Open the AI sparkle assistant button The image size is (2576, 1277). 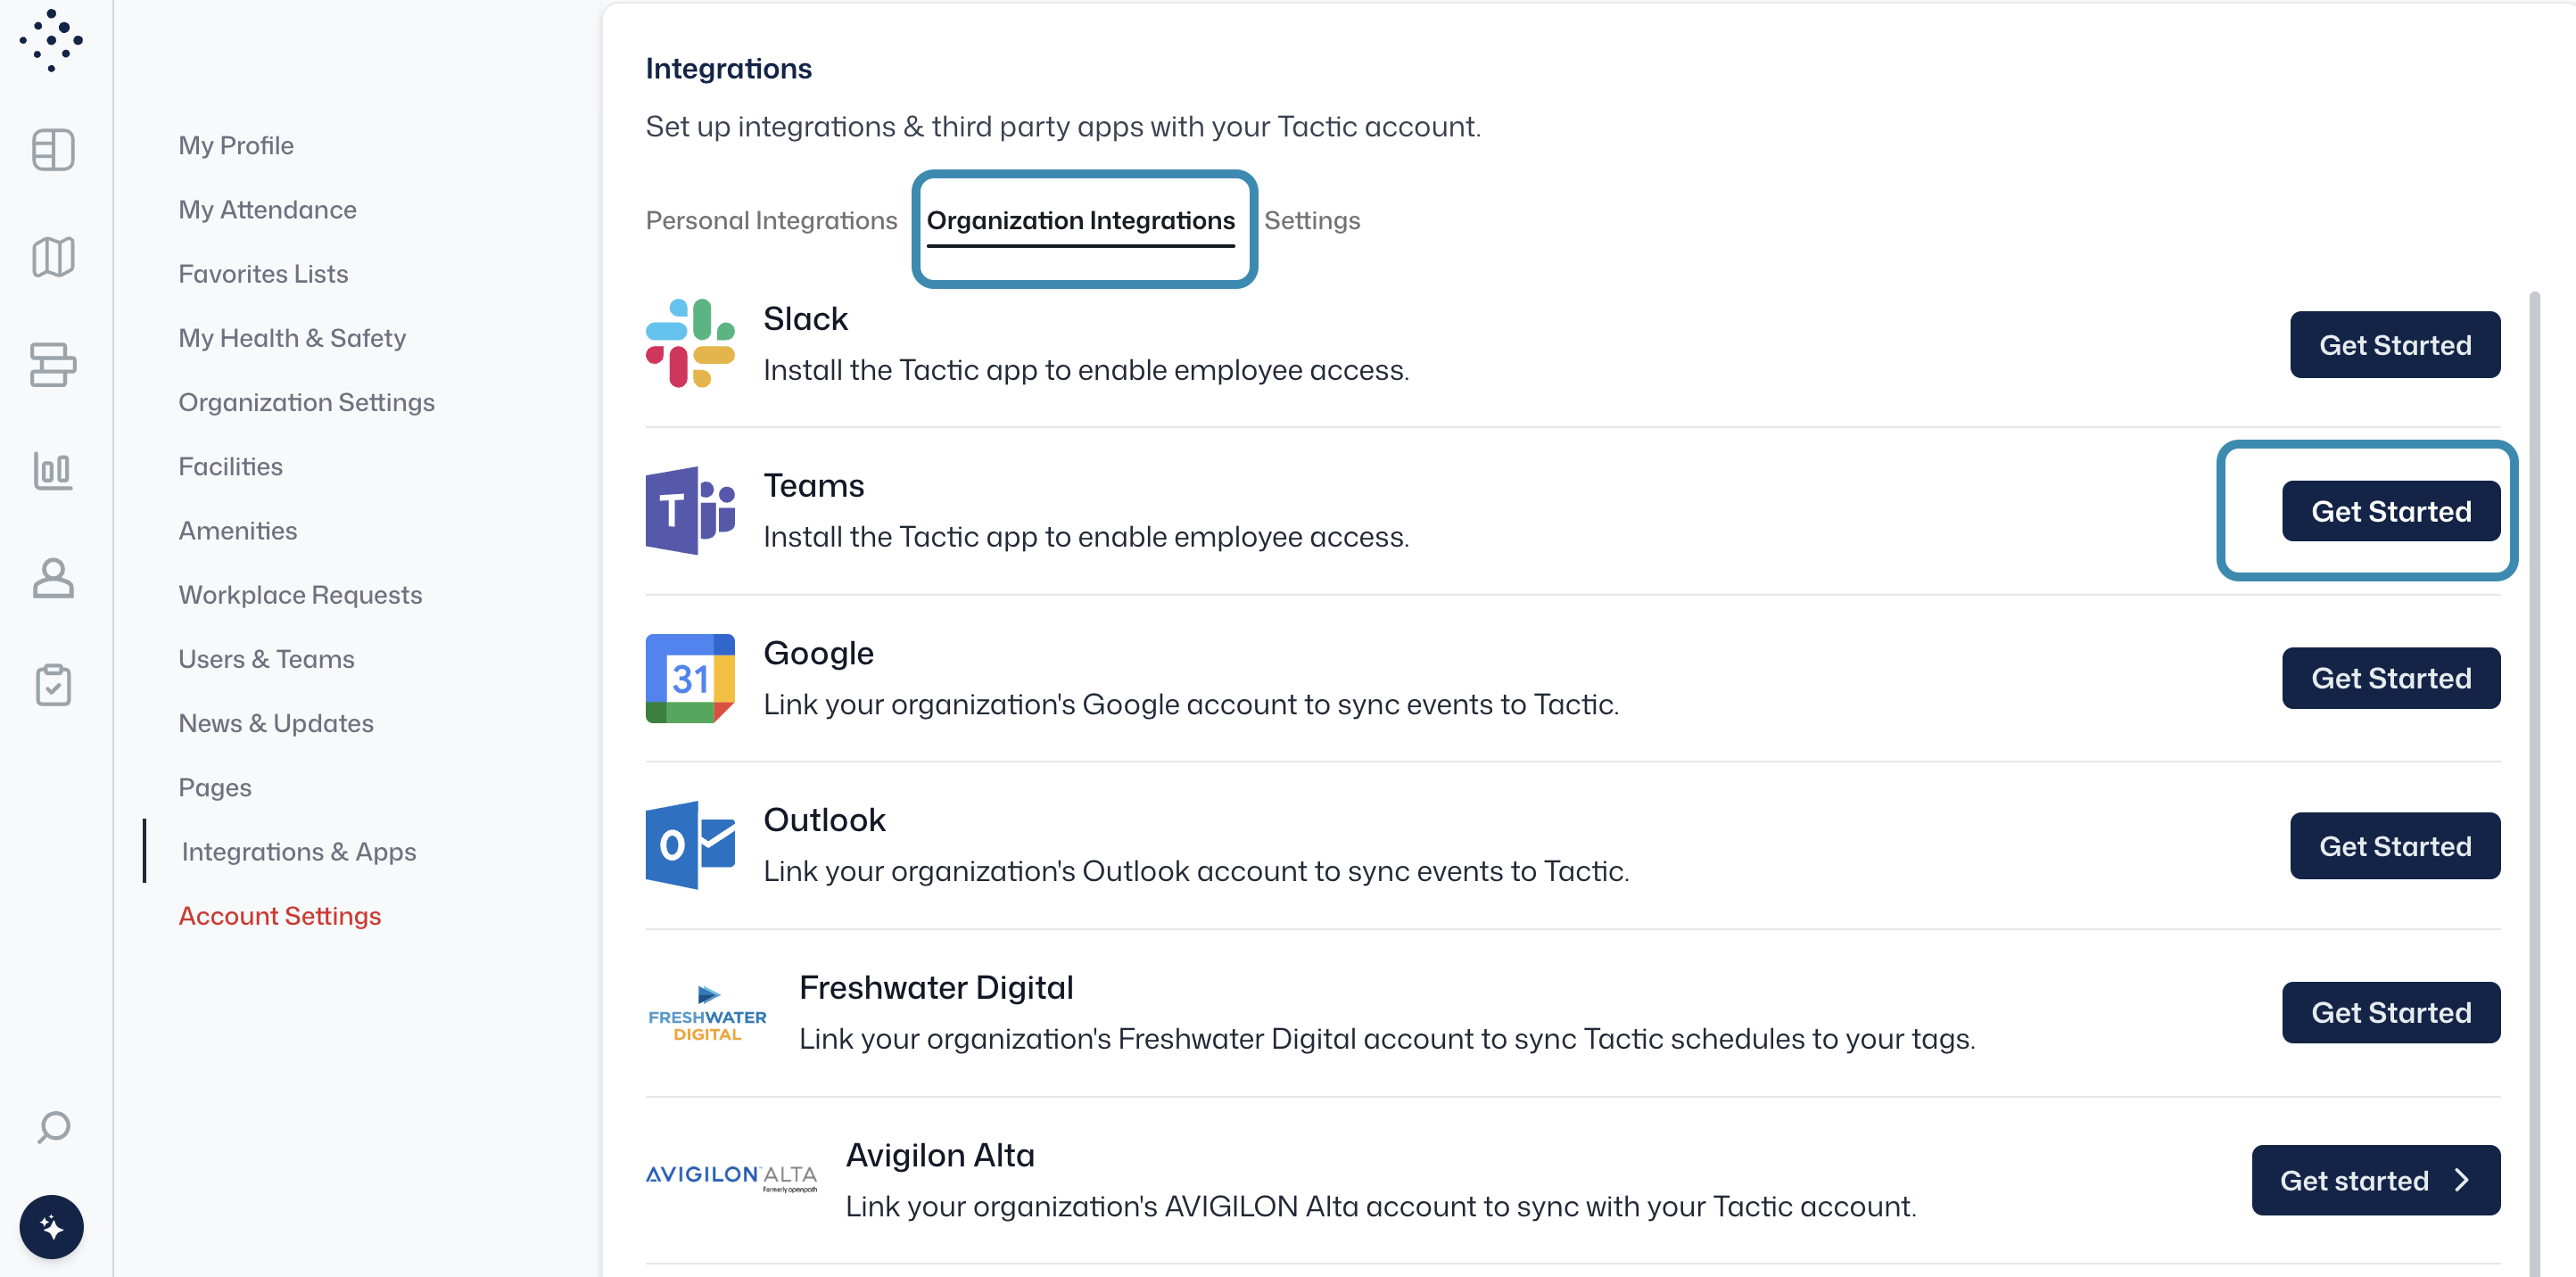(x=52, y=1226)
